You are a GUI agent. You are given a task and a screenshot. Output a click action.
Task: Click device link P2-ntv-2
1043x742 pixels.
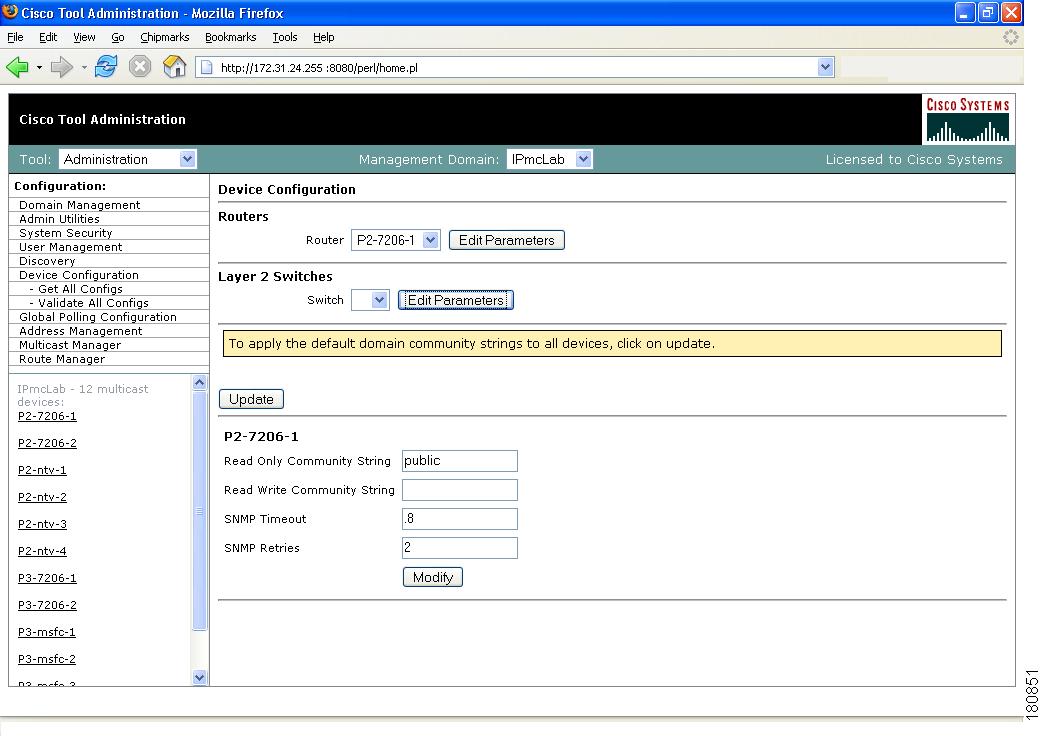tap(42, 497)
